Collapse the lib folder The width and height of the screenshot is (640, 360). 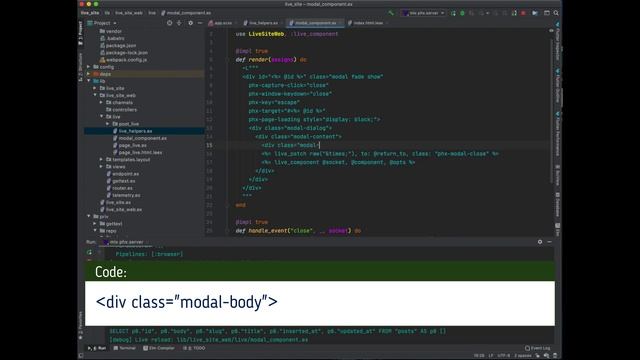[x=89, y=81]
